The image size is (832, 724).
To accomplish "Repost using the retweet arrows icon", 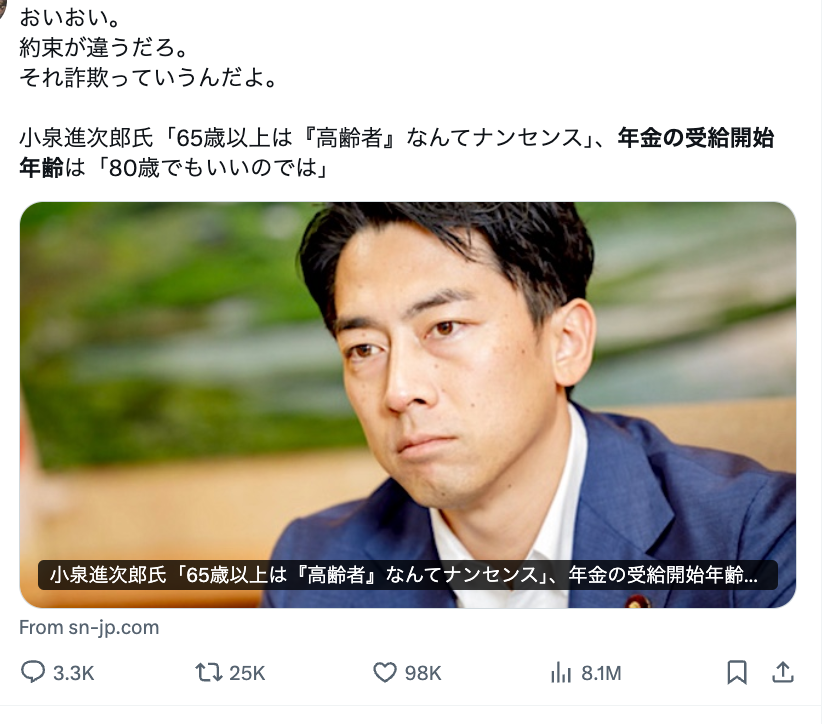I will (x=209, y=672).
